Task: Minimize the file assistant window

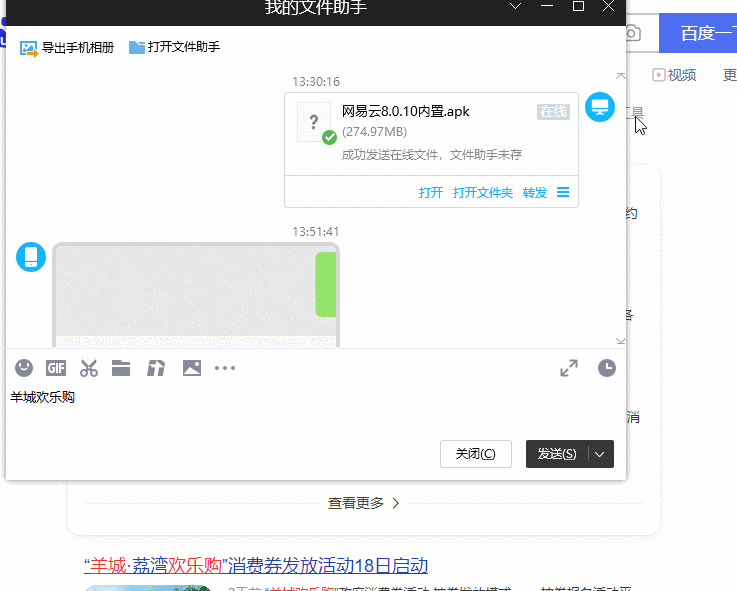Action: (x=547, y=6)
